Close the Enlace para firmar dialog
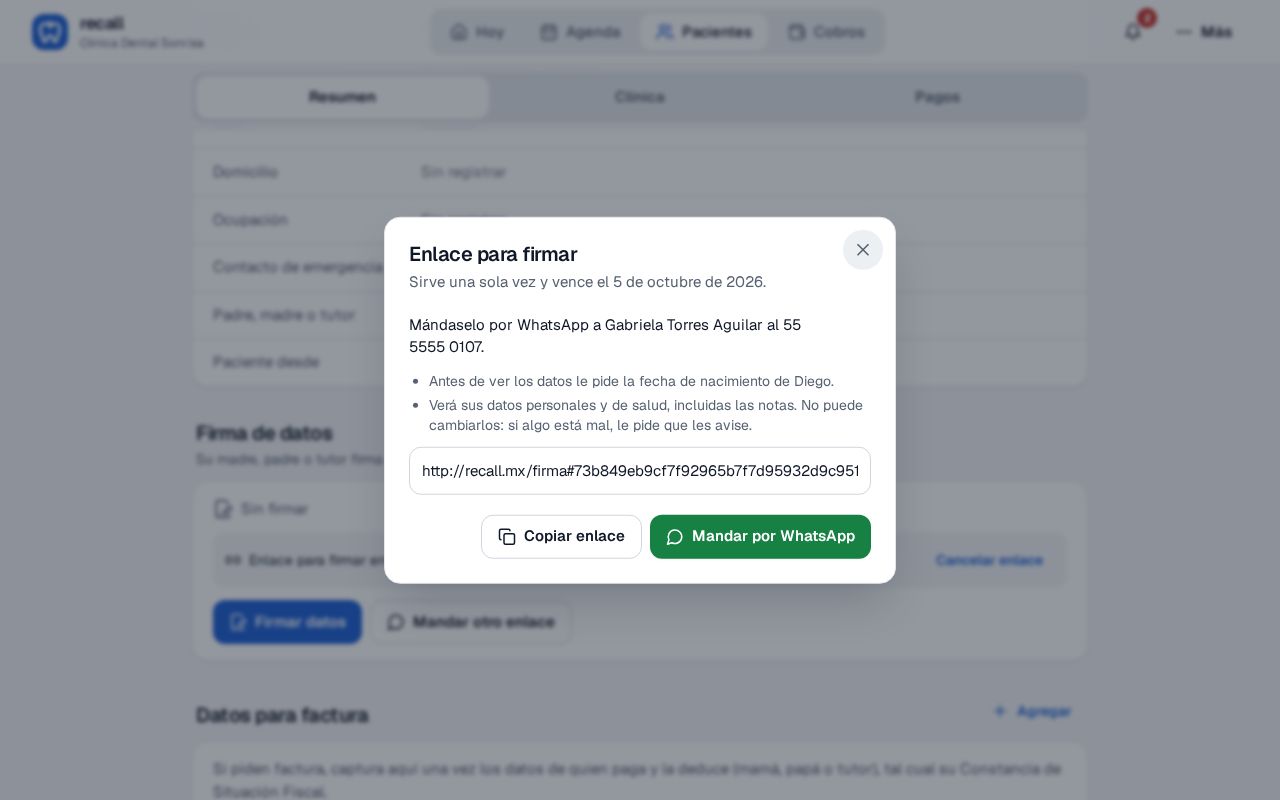The height and width of the screenshot is (800, 1280). 863,250
